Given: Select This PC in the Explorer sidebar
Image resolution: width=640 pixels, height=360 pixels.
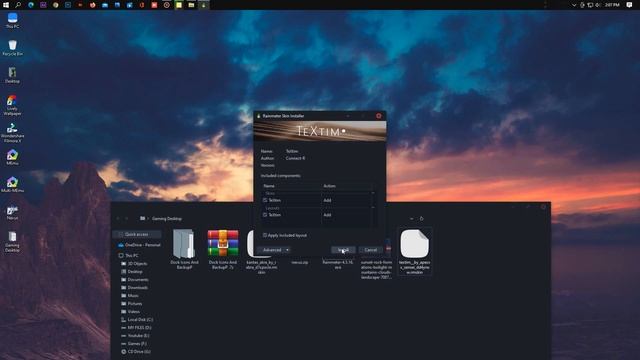Looking at the screenshot, I should pos(129,256).
